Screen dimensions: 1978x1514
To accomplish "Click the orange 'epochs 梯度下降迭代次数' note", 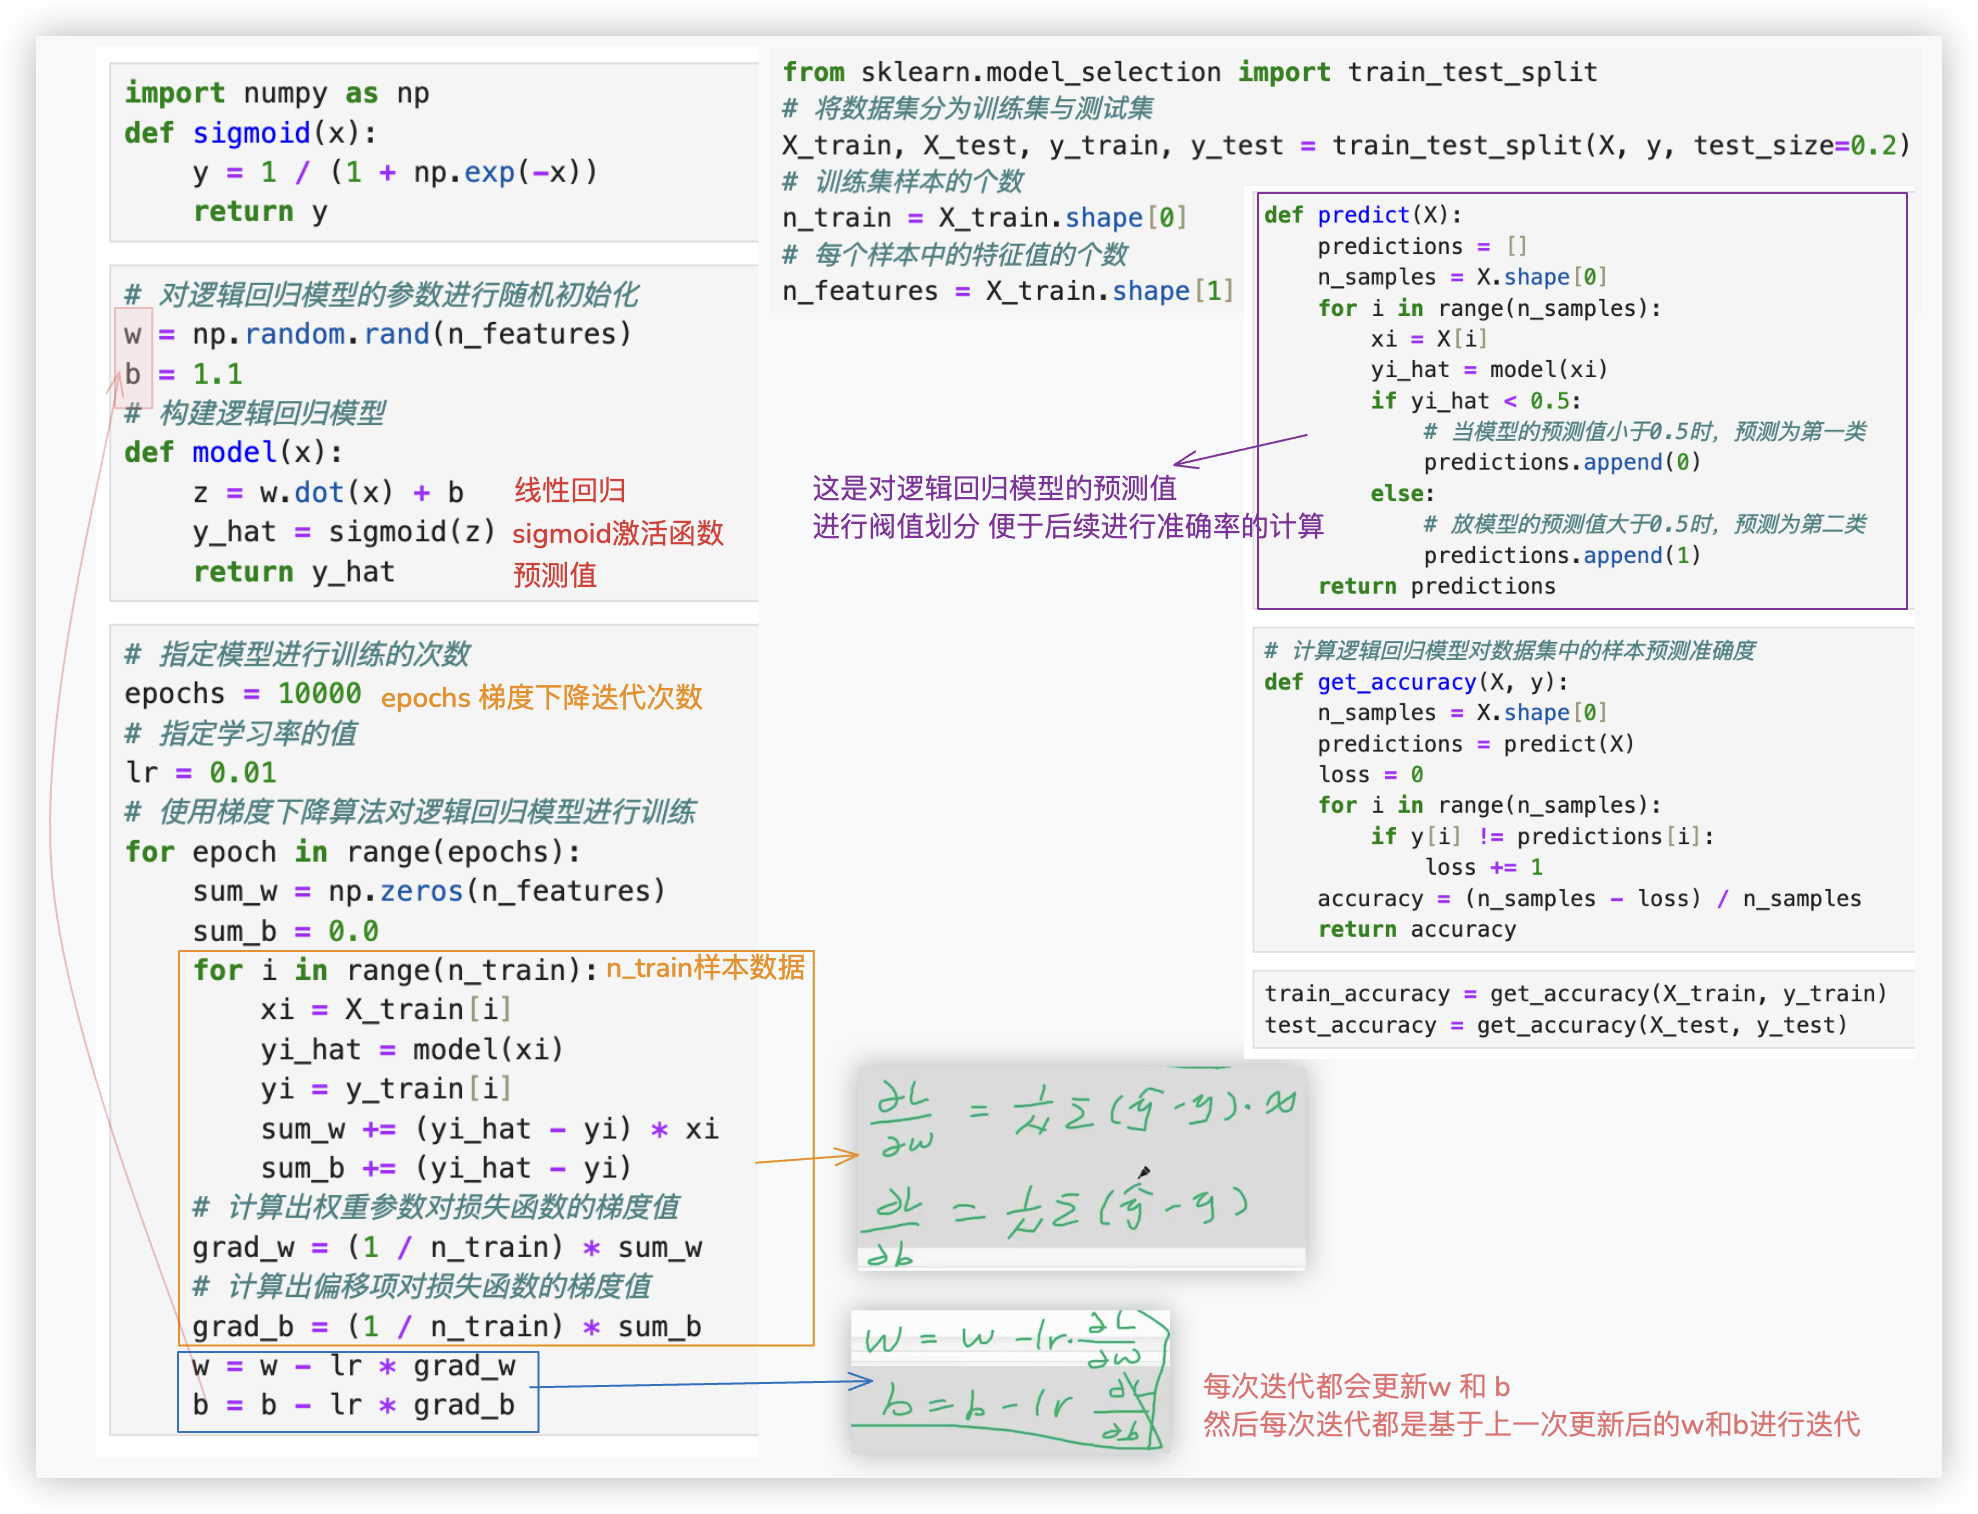I will click(541, 697).
